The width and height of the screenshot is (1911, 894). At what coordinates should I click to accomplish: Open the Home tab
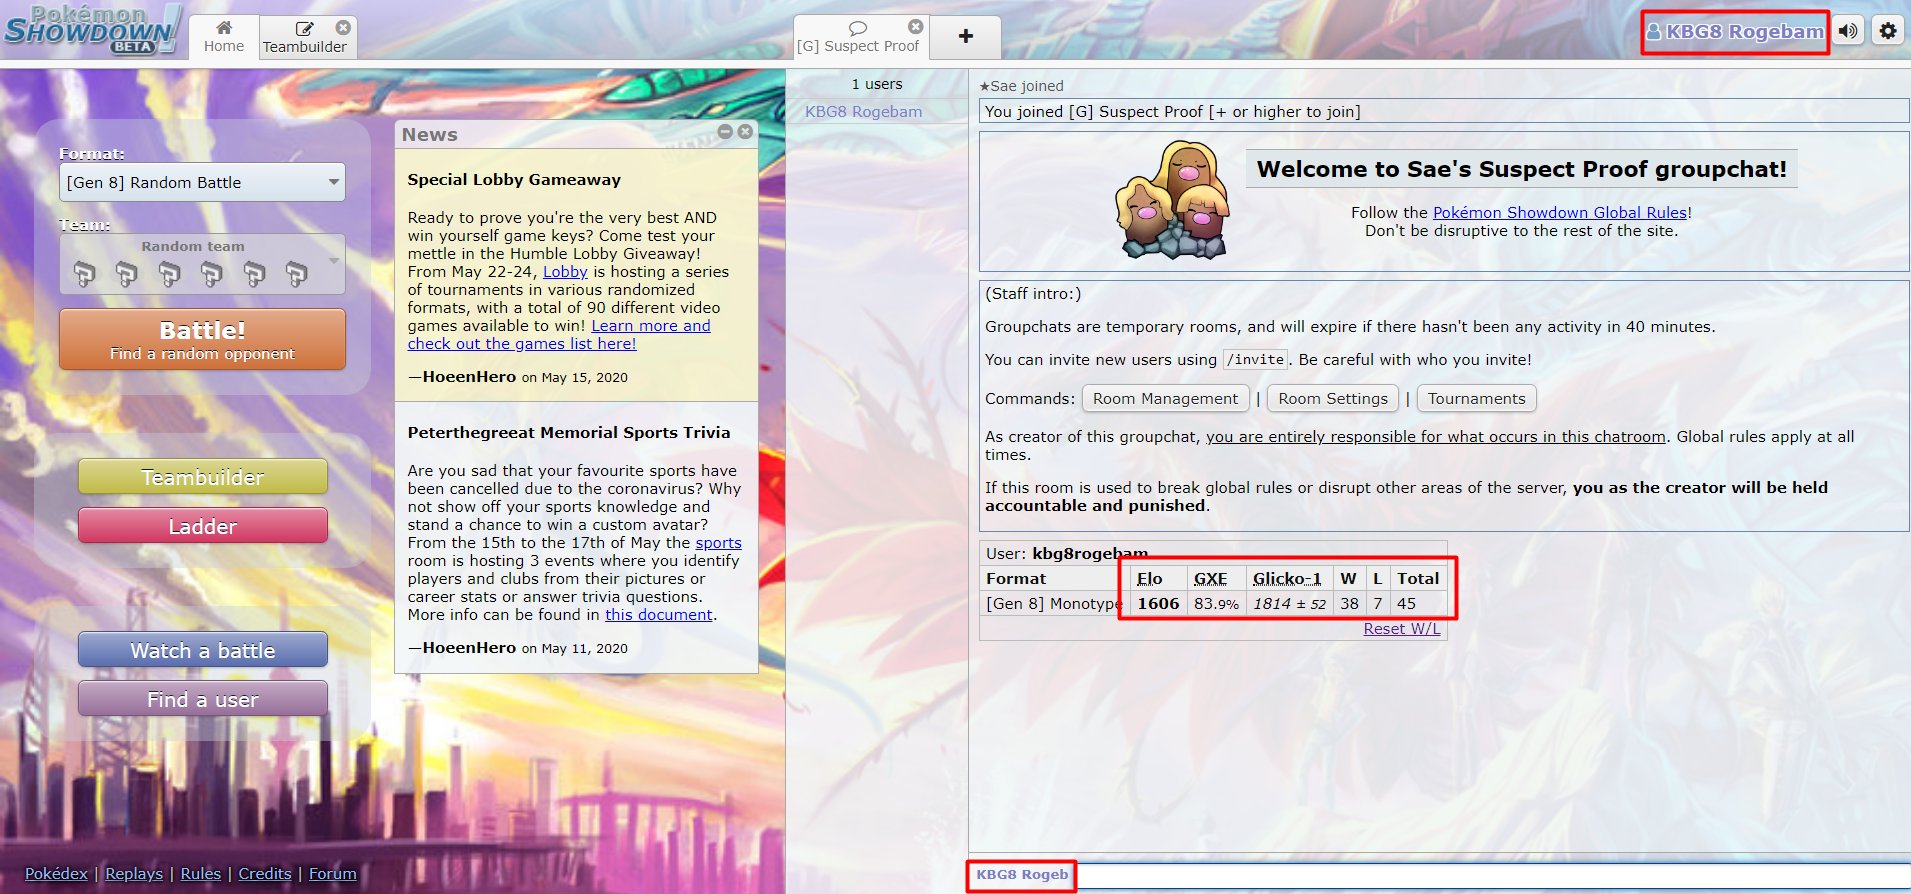224,37
